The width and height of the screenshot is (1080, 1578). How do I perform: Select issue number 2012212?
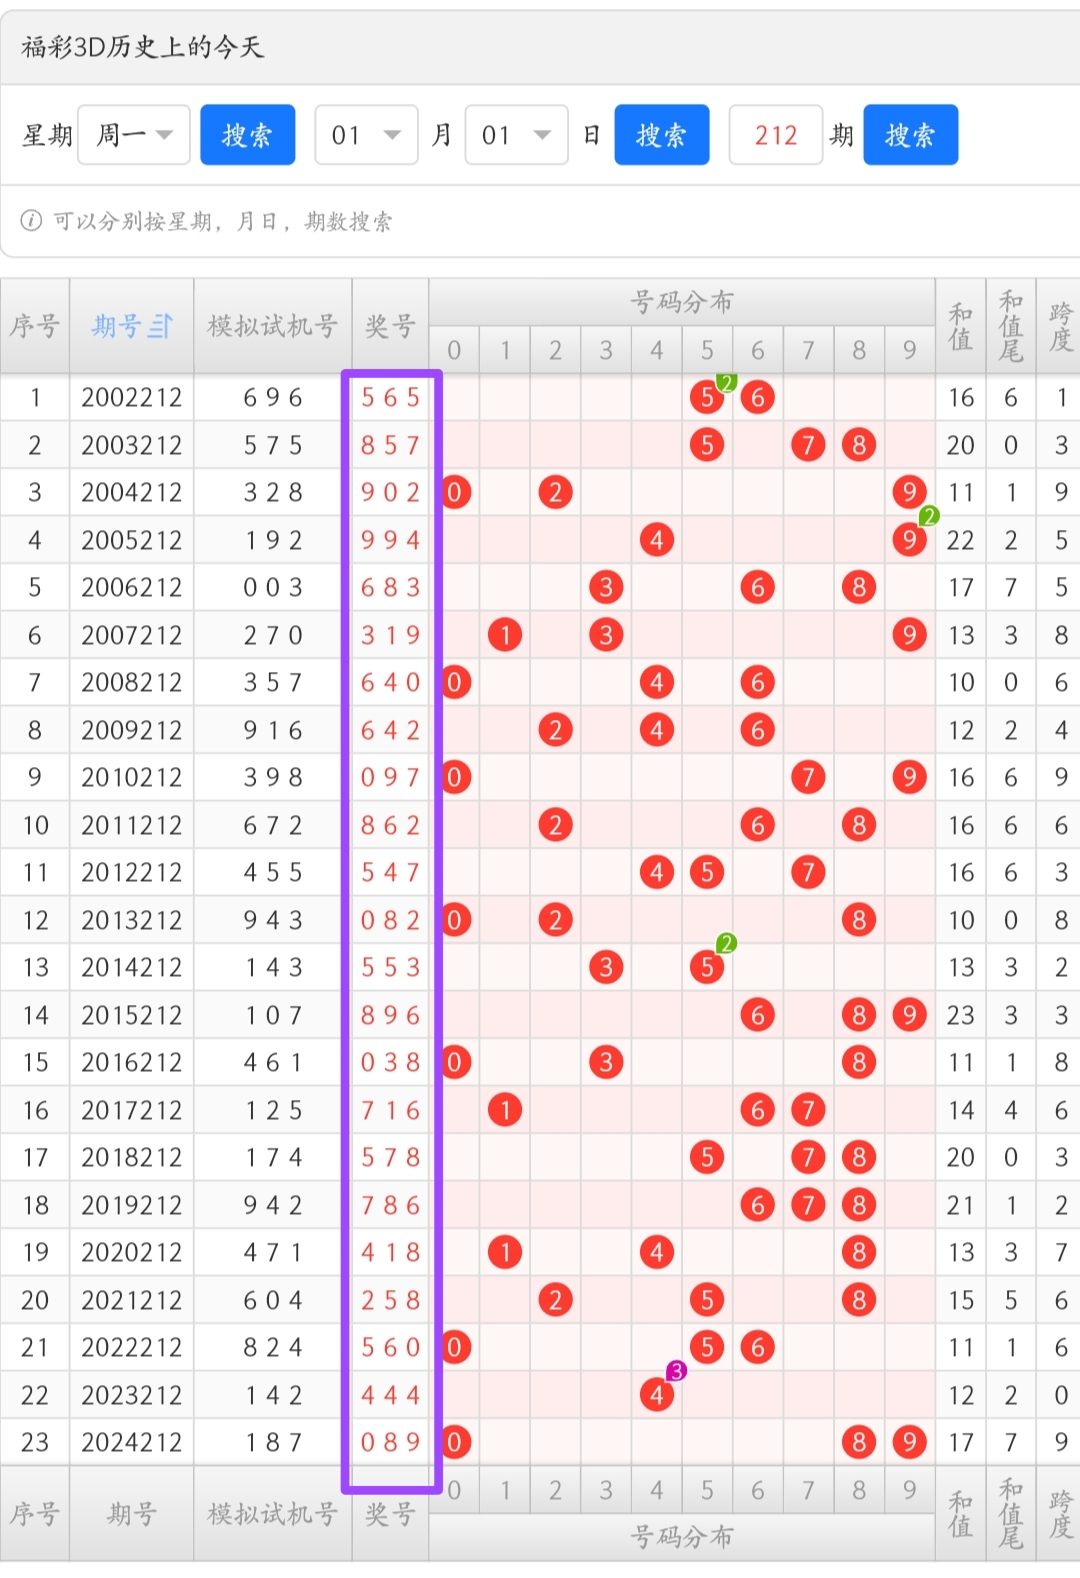132,873
